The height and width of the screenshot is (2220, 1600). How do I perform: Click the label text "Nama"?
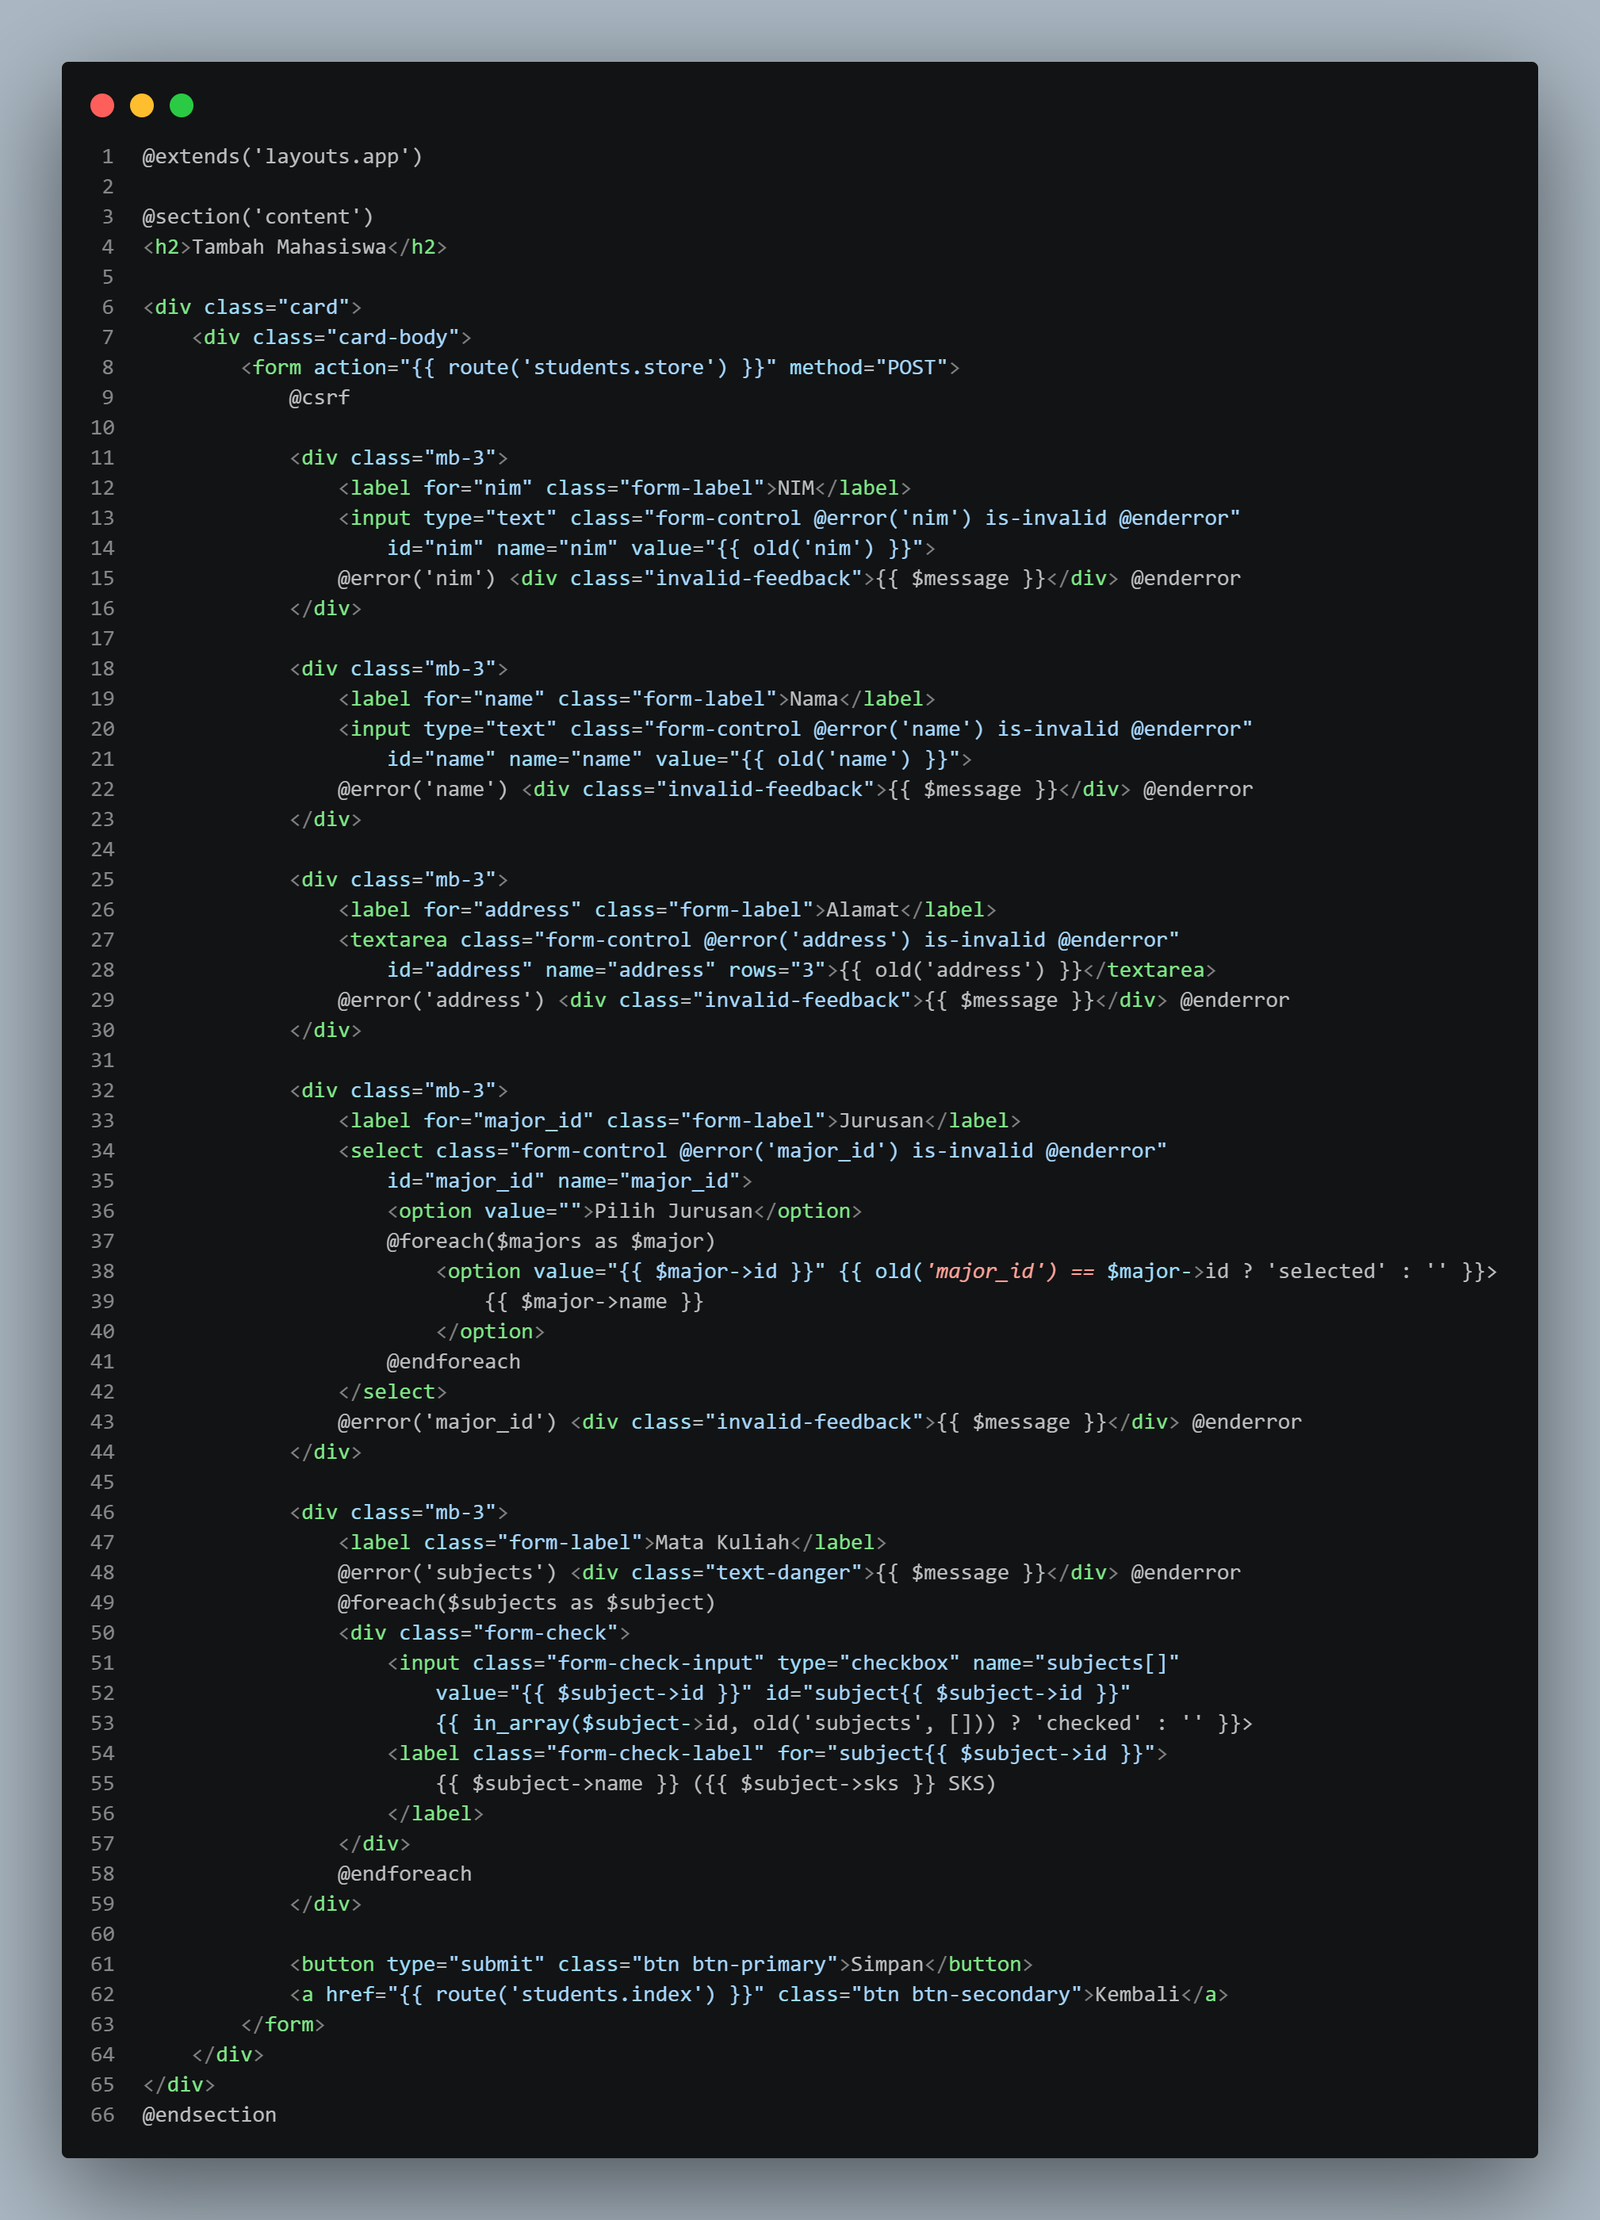point(814,699)
